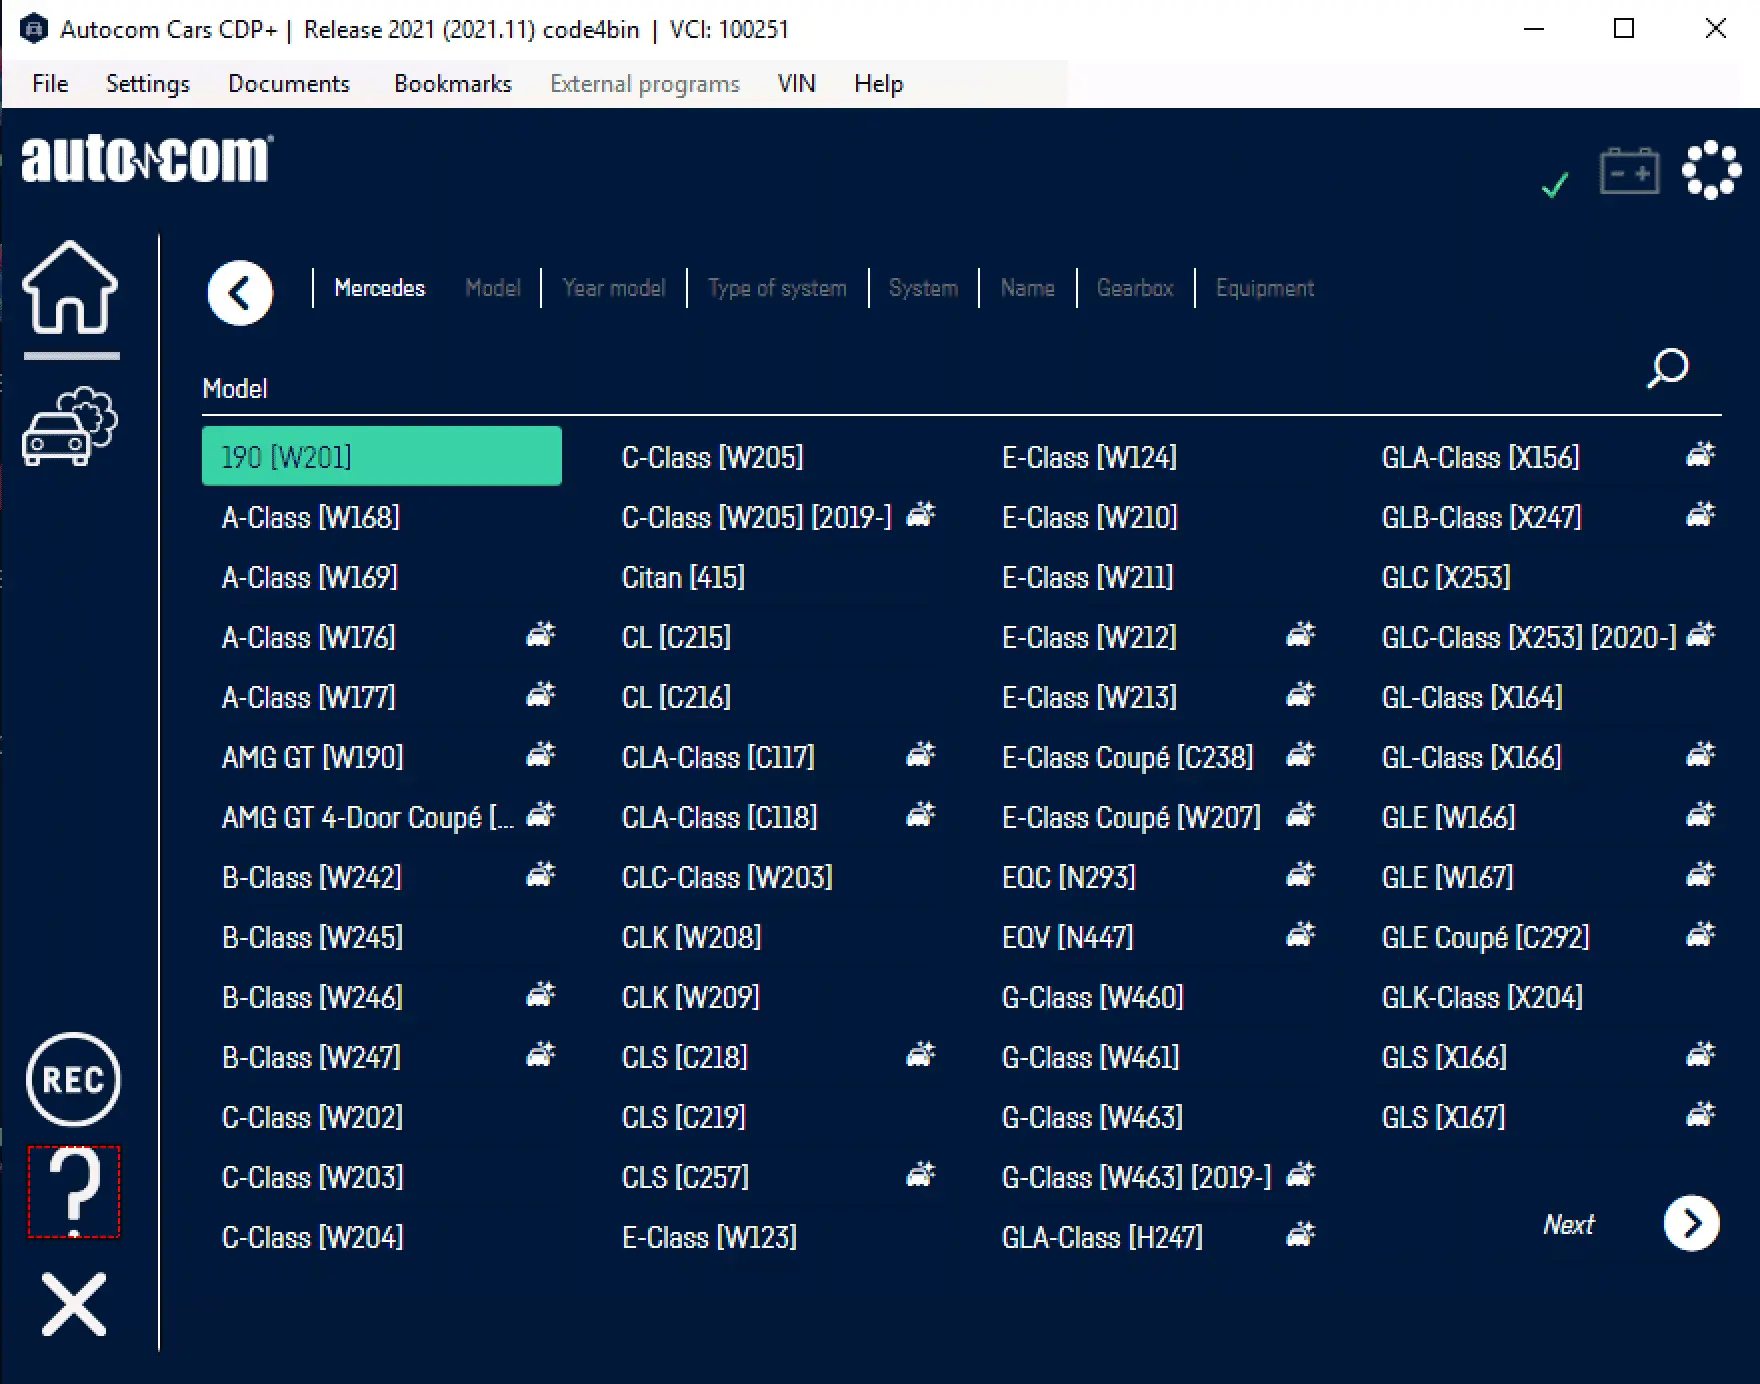1760x1384 pixels.
Task: Select model GL-Class [X164]
Action: click(1472, 697)
